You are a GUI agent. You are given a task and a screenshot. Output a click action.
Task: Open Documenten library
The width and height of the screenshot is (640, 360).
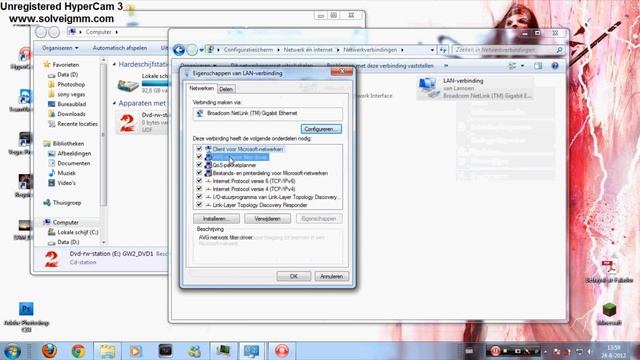click(x=74, y=163)
